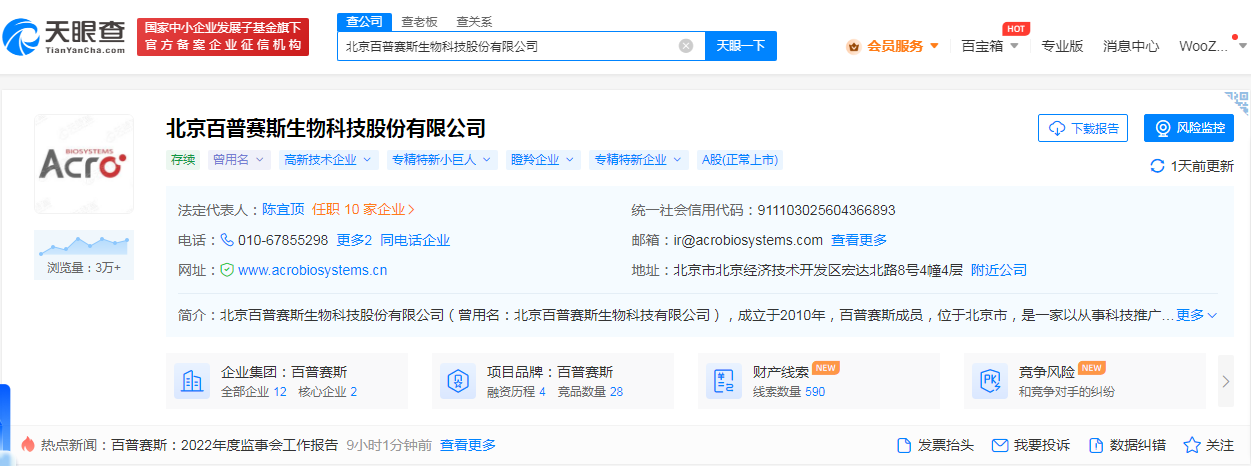
Task: Click the 风险监控 button
Action: (x=1189, y=128)
